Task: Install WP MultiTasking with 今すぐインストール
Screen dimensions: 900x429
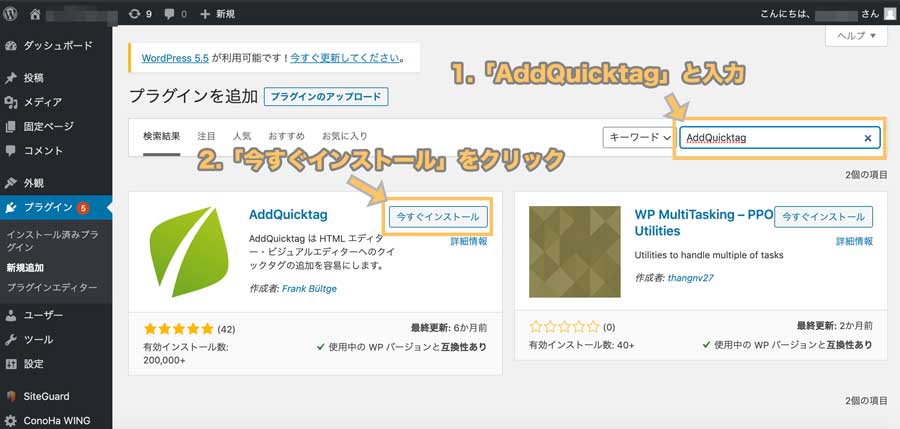Action: (x=824, y=217)
